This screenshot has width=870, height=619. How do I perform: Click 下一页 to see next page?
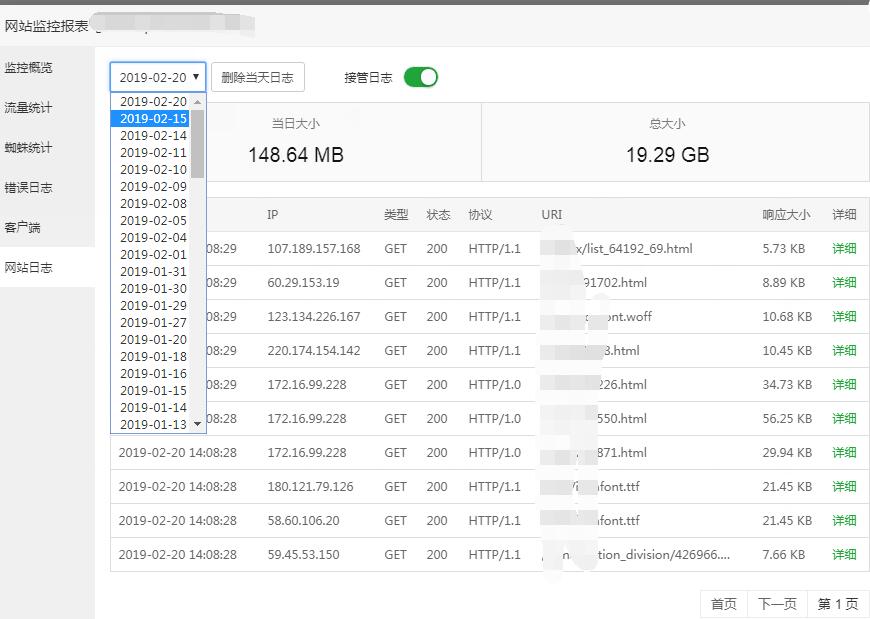(777, 604)
